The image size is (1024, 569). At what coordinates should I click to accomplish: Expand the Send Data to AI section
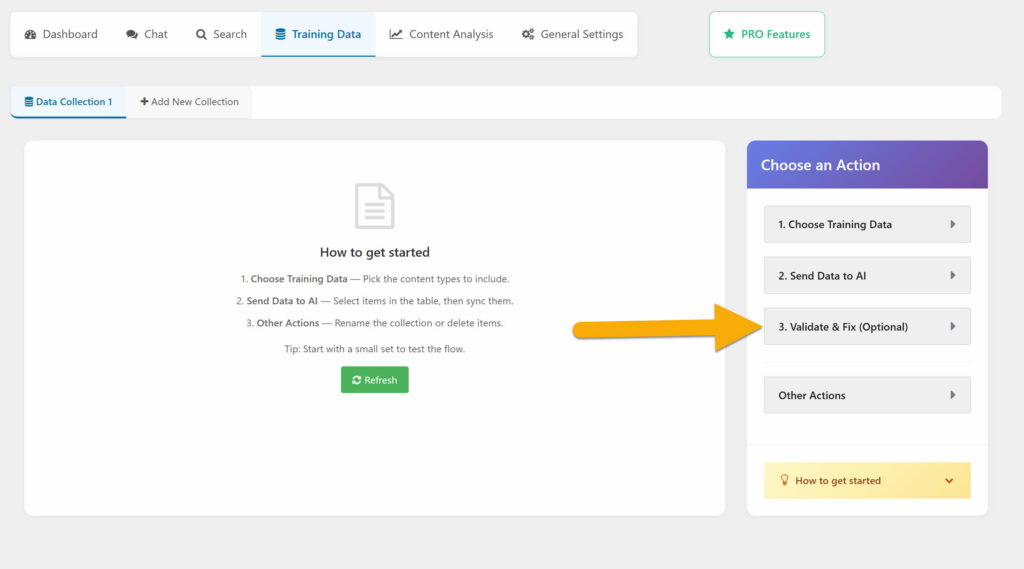(x=866, y=275)
